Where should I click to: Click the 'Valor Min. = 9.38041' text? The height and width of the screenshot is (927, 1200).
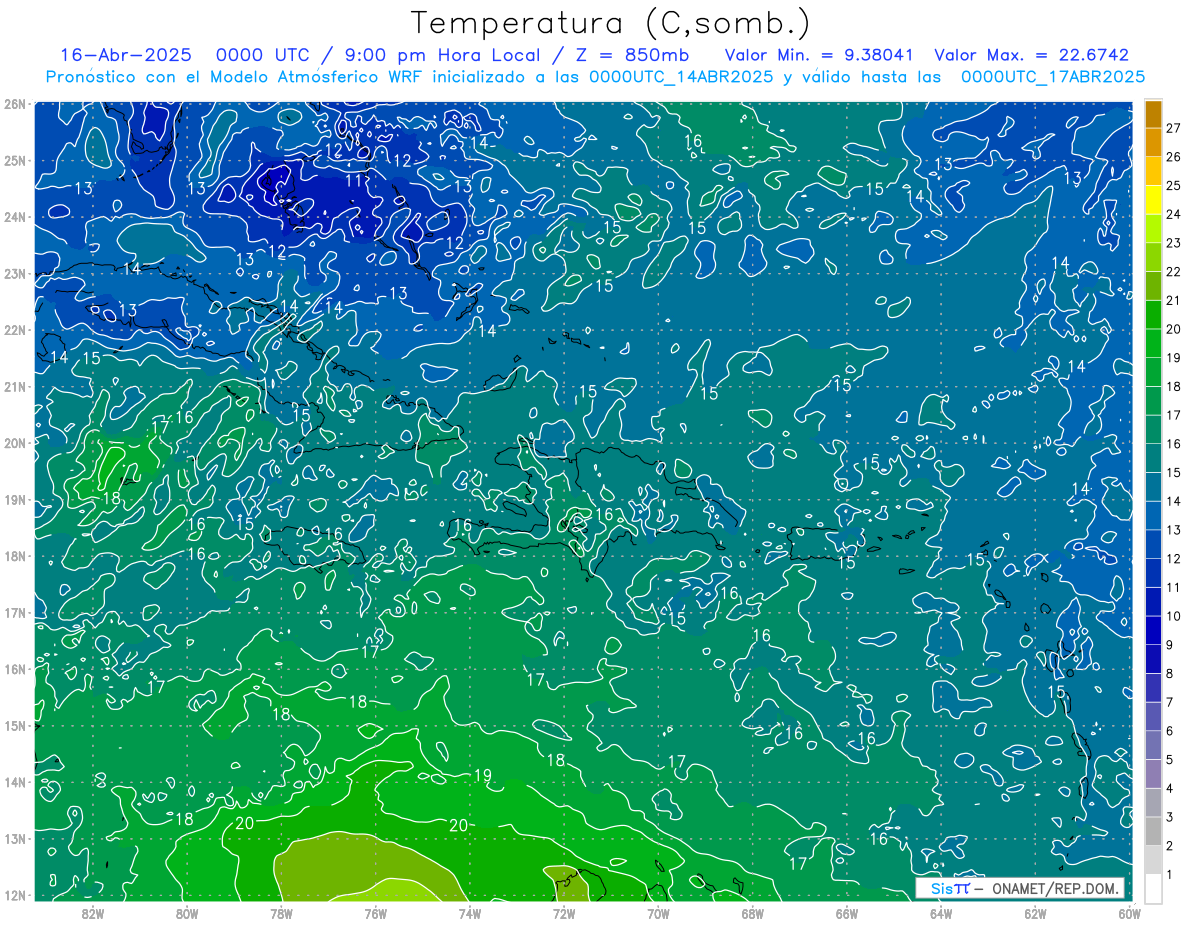click(819, 55)
